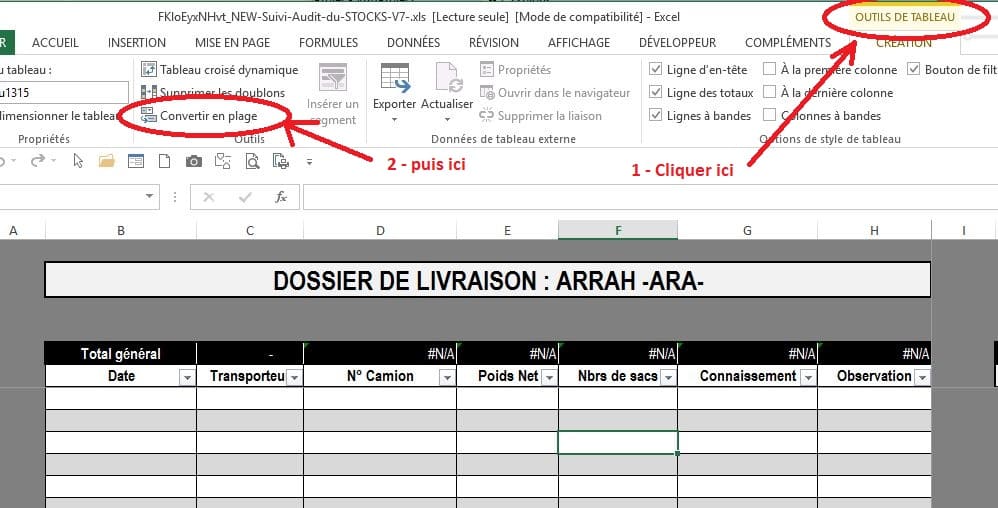
Task: Click the confirm checkmark in formula bar
Action: pyautogui.click(x=244, y=197)
